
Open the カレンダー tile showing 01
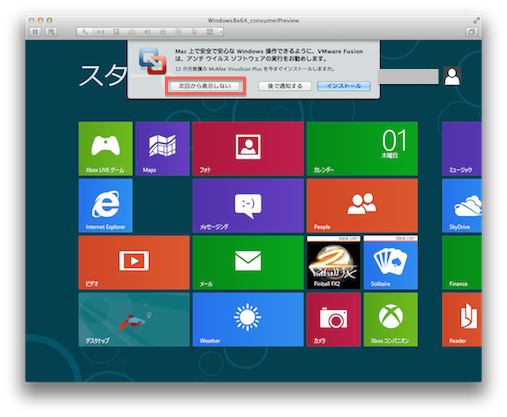(362, 149)
